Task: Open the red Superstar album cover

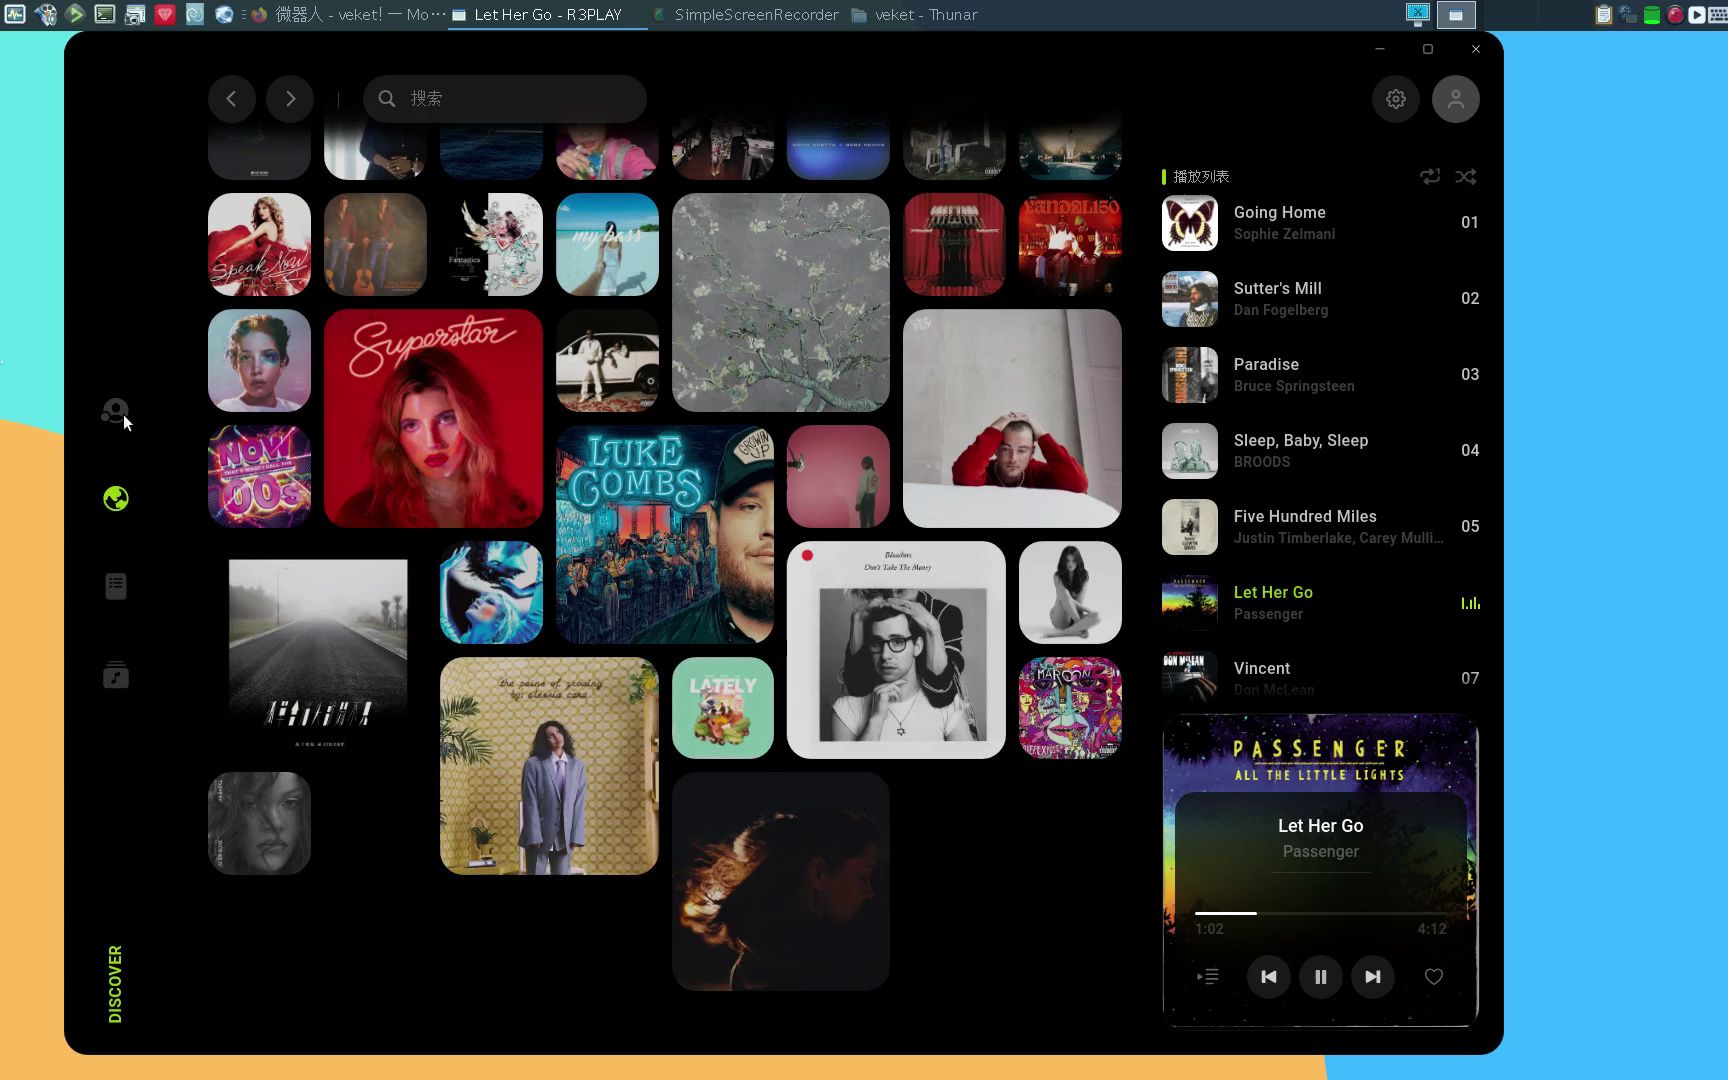Action: tap(433, 419)
